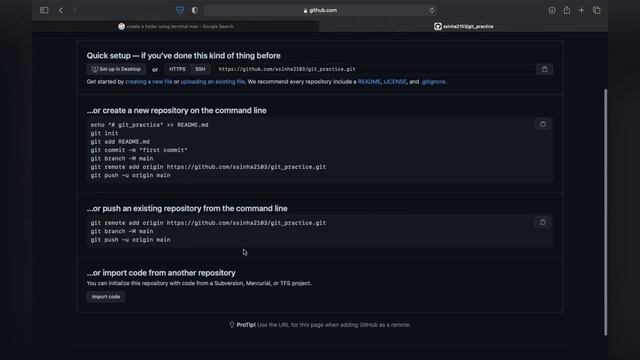Select the ssinha2103/git_practice tab
Screen dimensions: 640x360
click(464, 27)
